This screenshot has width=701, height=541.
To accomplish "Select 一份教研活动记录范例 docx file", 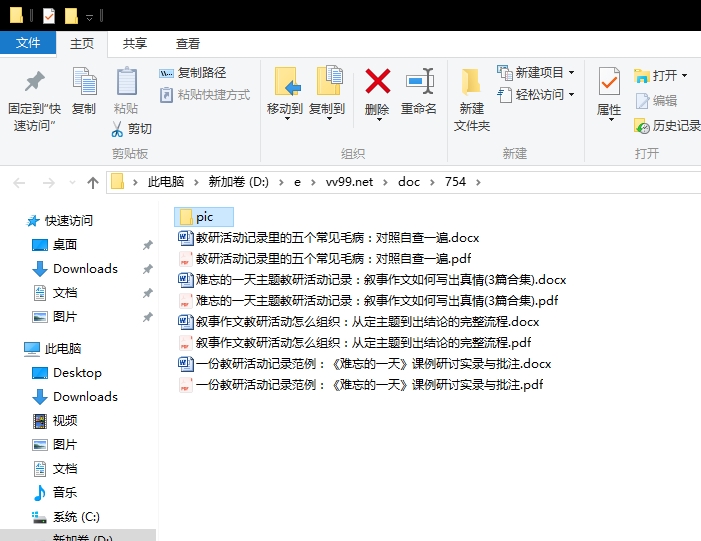I will tap(364, 363).
